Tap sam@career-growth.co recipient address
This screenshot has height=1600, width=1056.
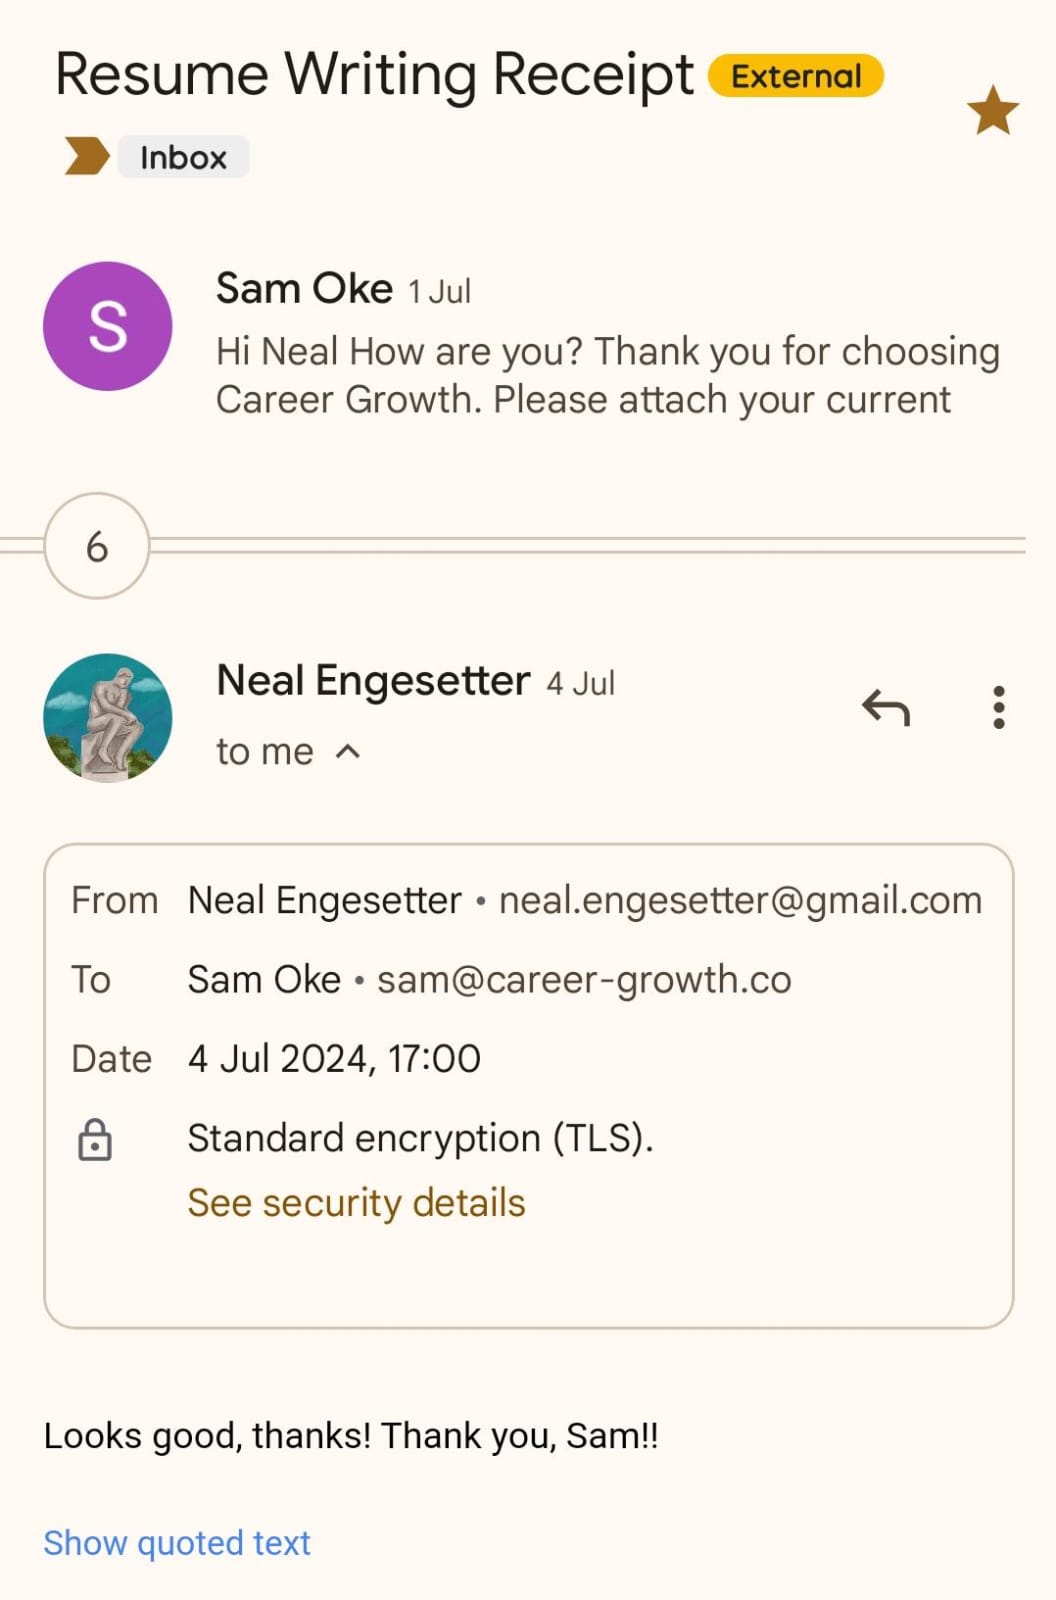click(584, 980)
